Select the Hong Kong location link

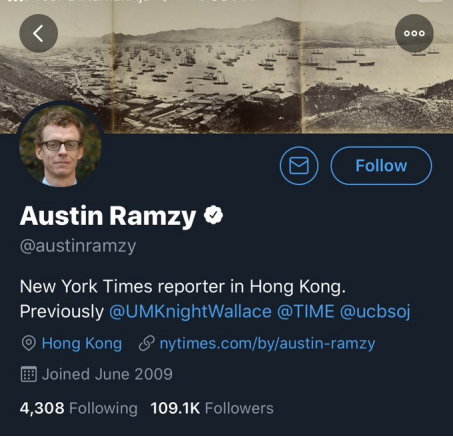tap(82, 343)
